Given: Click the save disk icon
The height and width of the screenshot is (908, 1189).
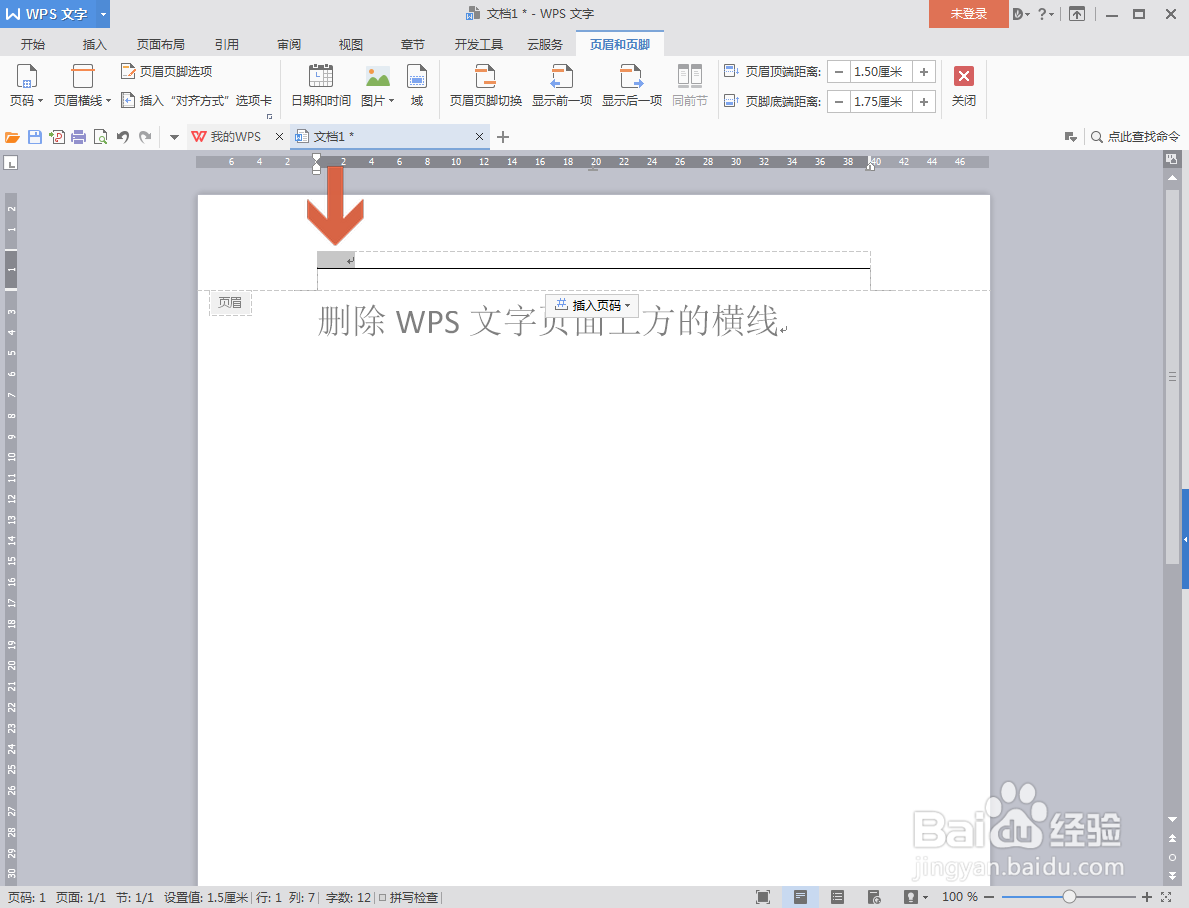Looking at the screenshot, I should (x=35, y=137).
